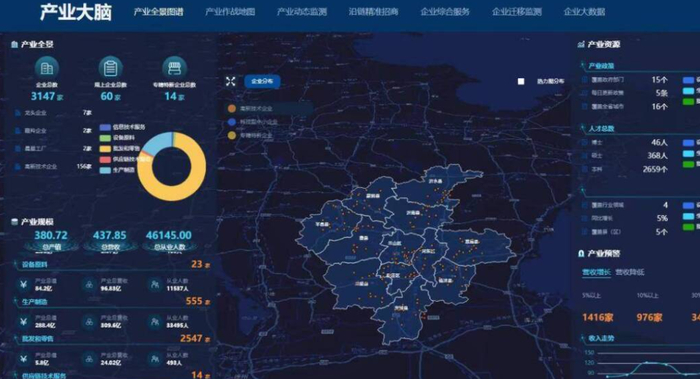
Task: Open the 企业大数据 navigation link
Action: click(584, 12)
